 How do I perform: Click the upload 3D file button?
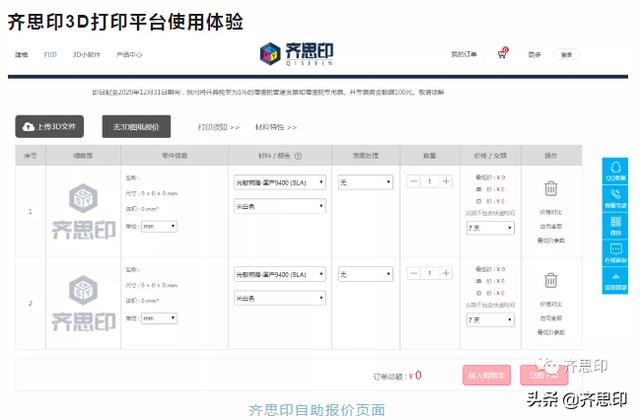pyautogui.click(x=49, y=127)
